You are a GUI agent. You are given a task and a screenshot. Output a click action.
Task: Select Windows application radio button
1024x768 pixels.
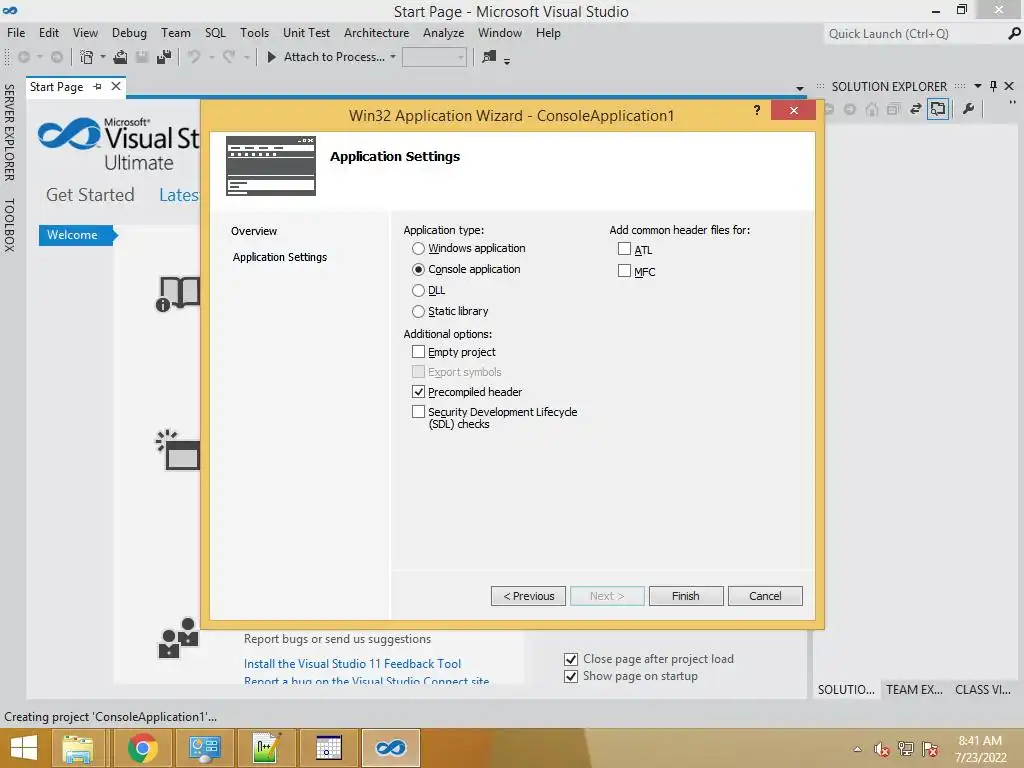pyautogui.click(x=419, y=249)
